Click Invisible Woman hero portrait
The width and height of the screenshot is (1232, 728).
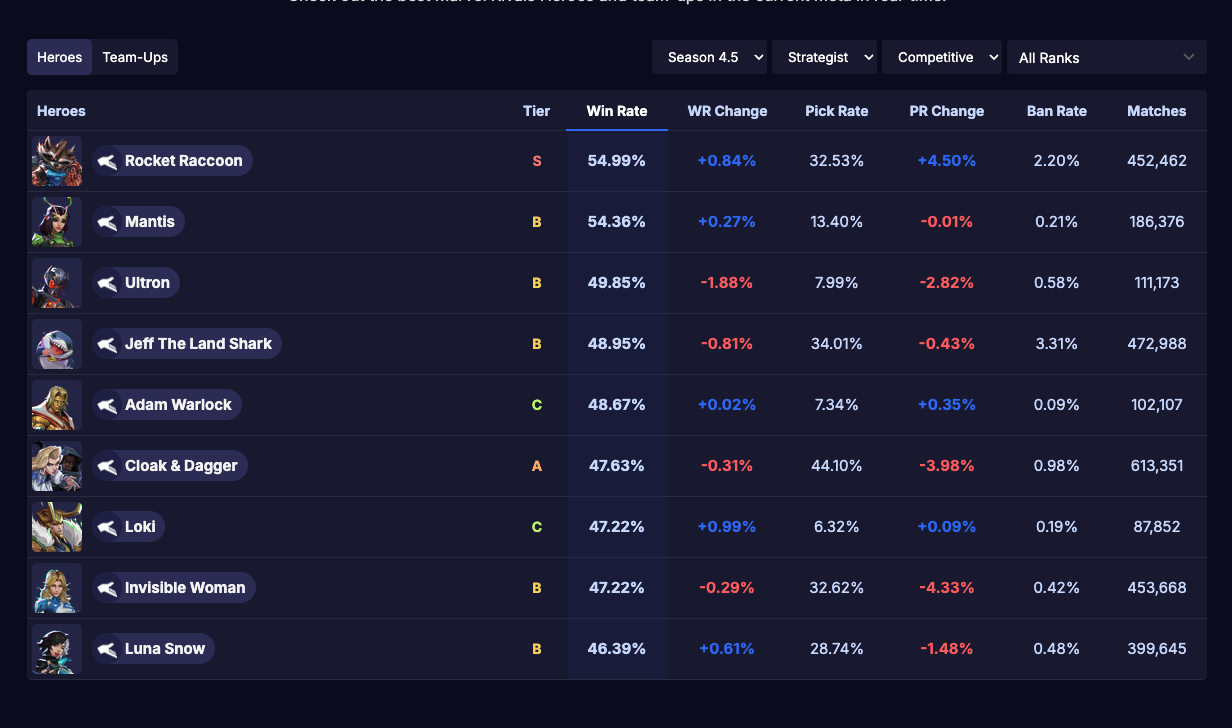pyautogui.click(x=57, y=588)
